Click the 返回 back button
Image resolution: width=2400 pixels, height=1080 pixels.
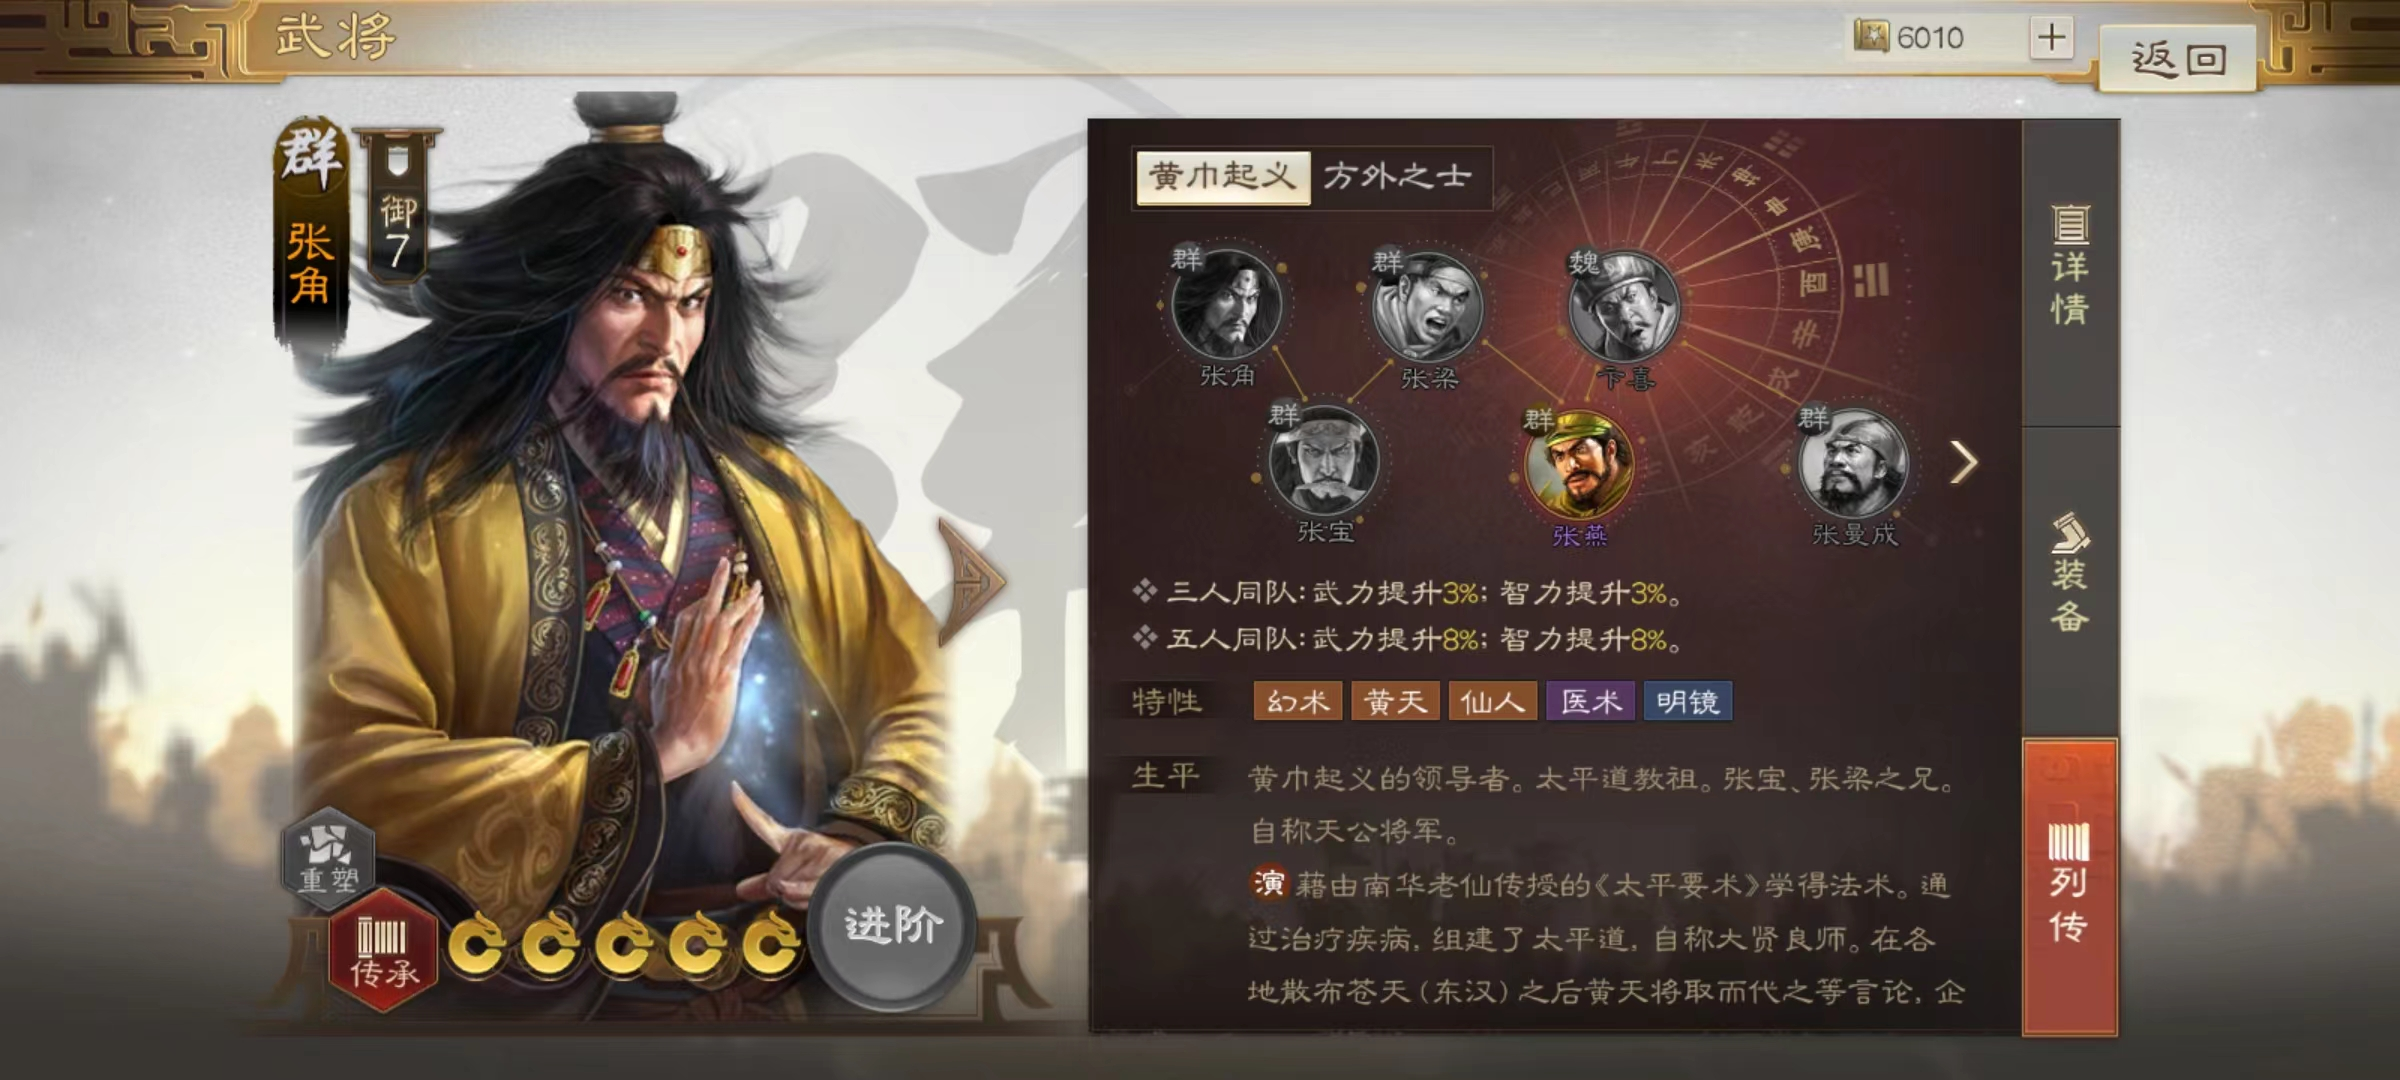pyautogui.click(x=2178, y=59)
